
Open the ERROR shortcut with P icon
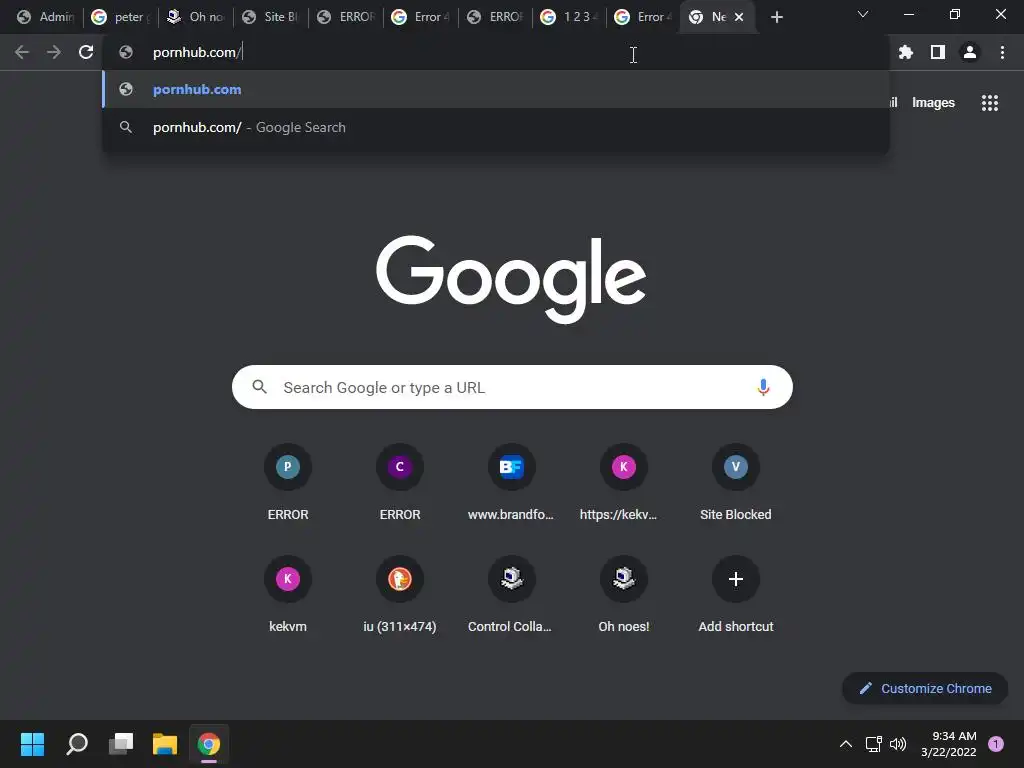pos(288,483)
